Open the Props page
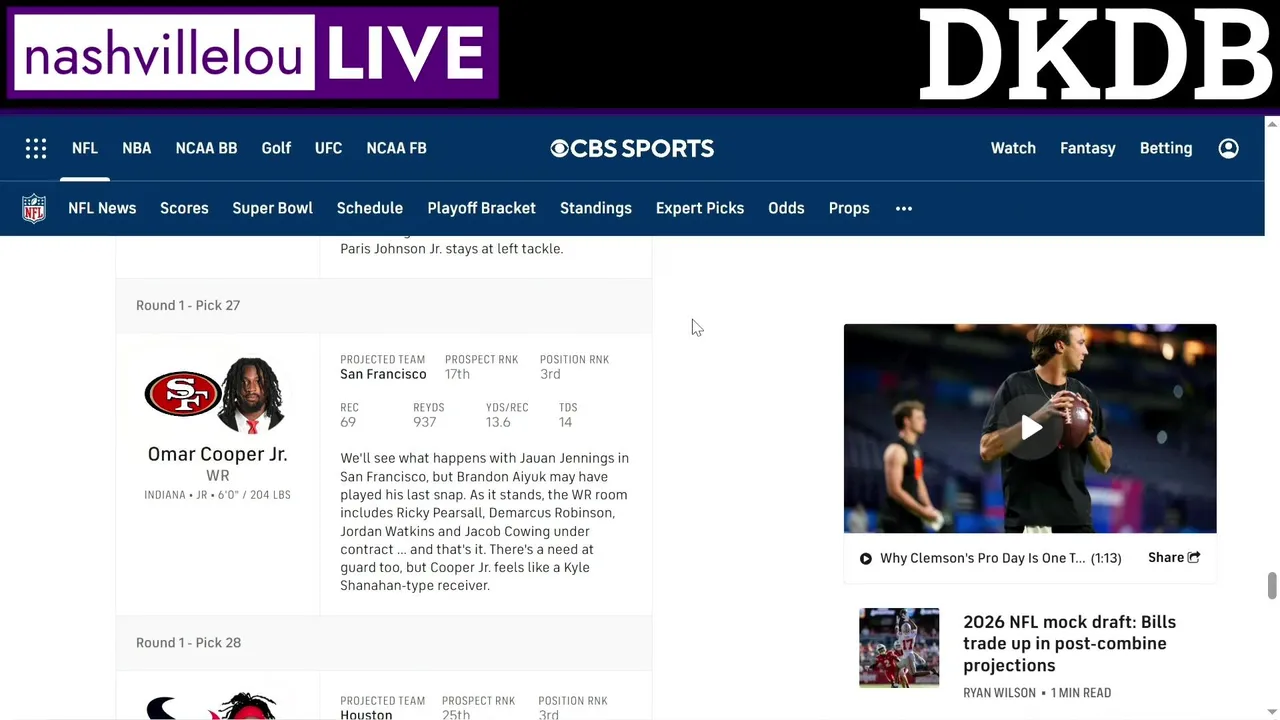 click(849, 208)
